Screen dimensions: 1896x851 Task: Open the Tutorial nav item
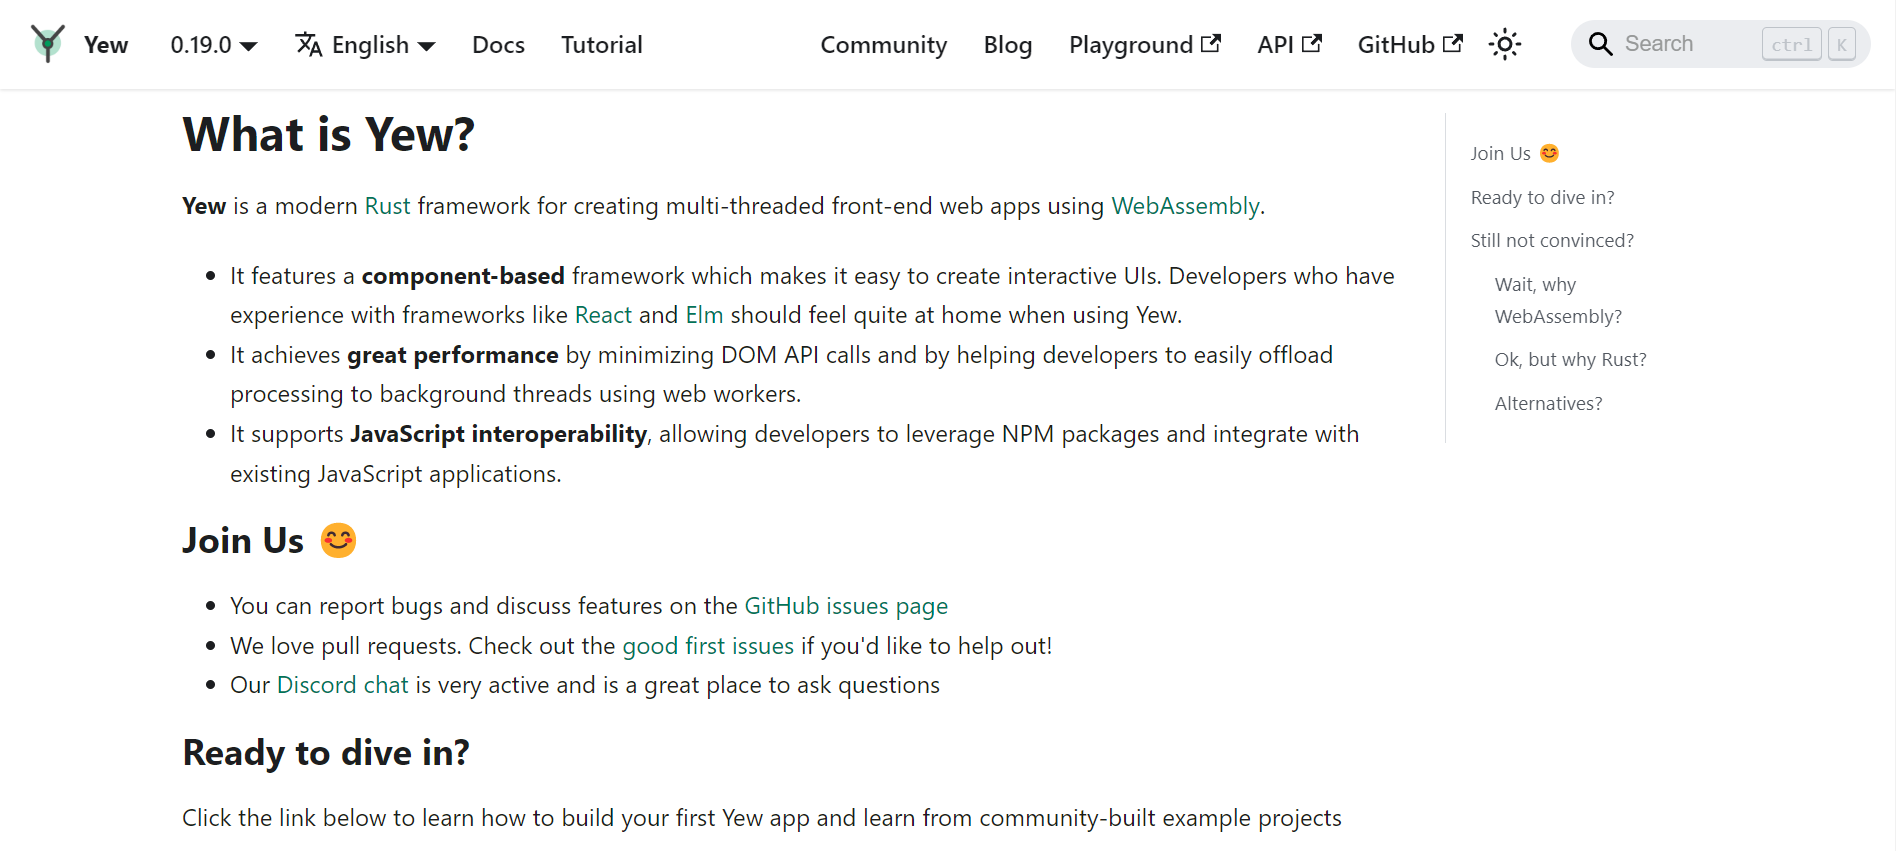coord(602,45)
